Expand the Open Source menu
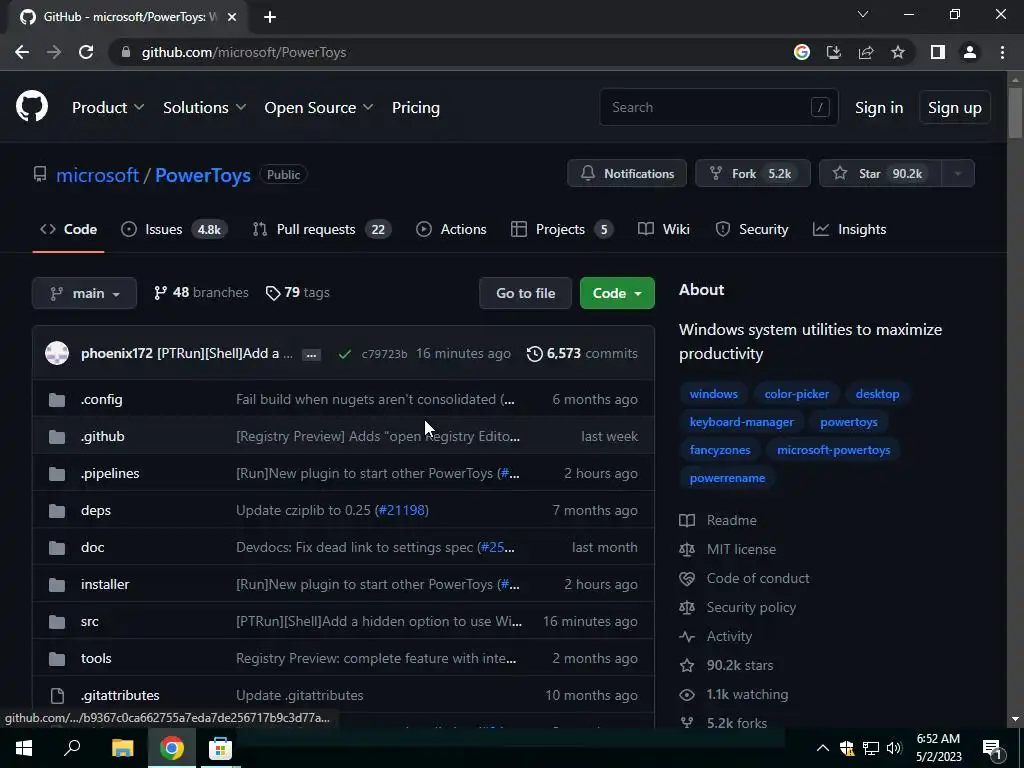The height and width of the screenshot is (768, 1024). click(x=319, y=108)
